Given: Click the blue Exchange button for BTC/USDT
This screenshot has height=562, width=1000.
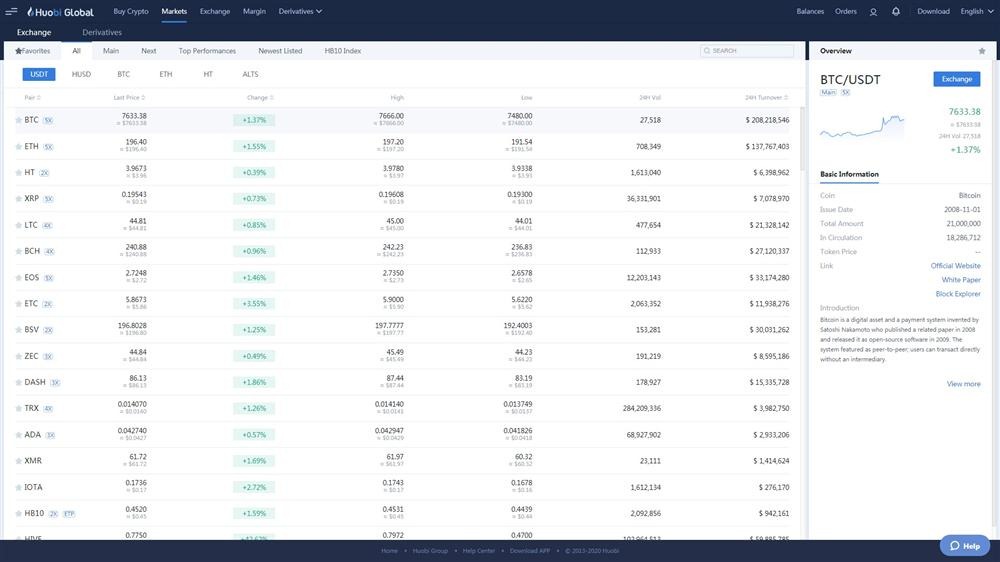Looking at the screenshot, I should [957, 79].
